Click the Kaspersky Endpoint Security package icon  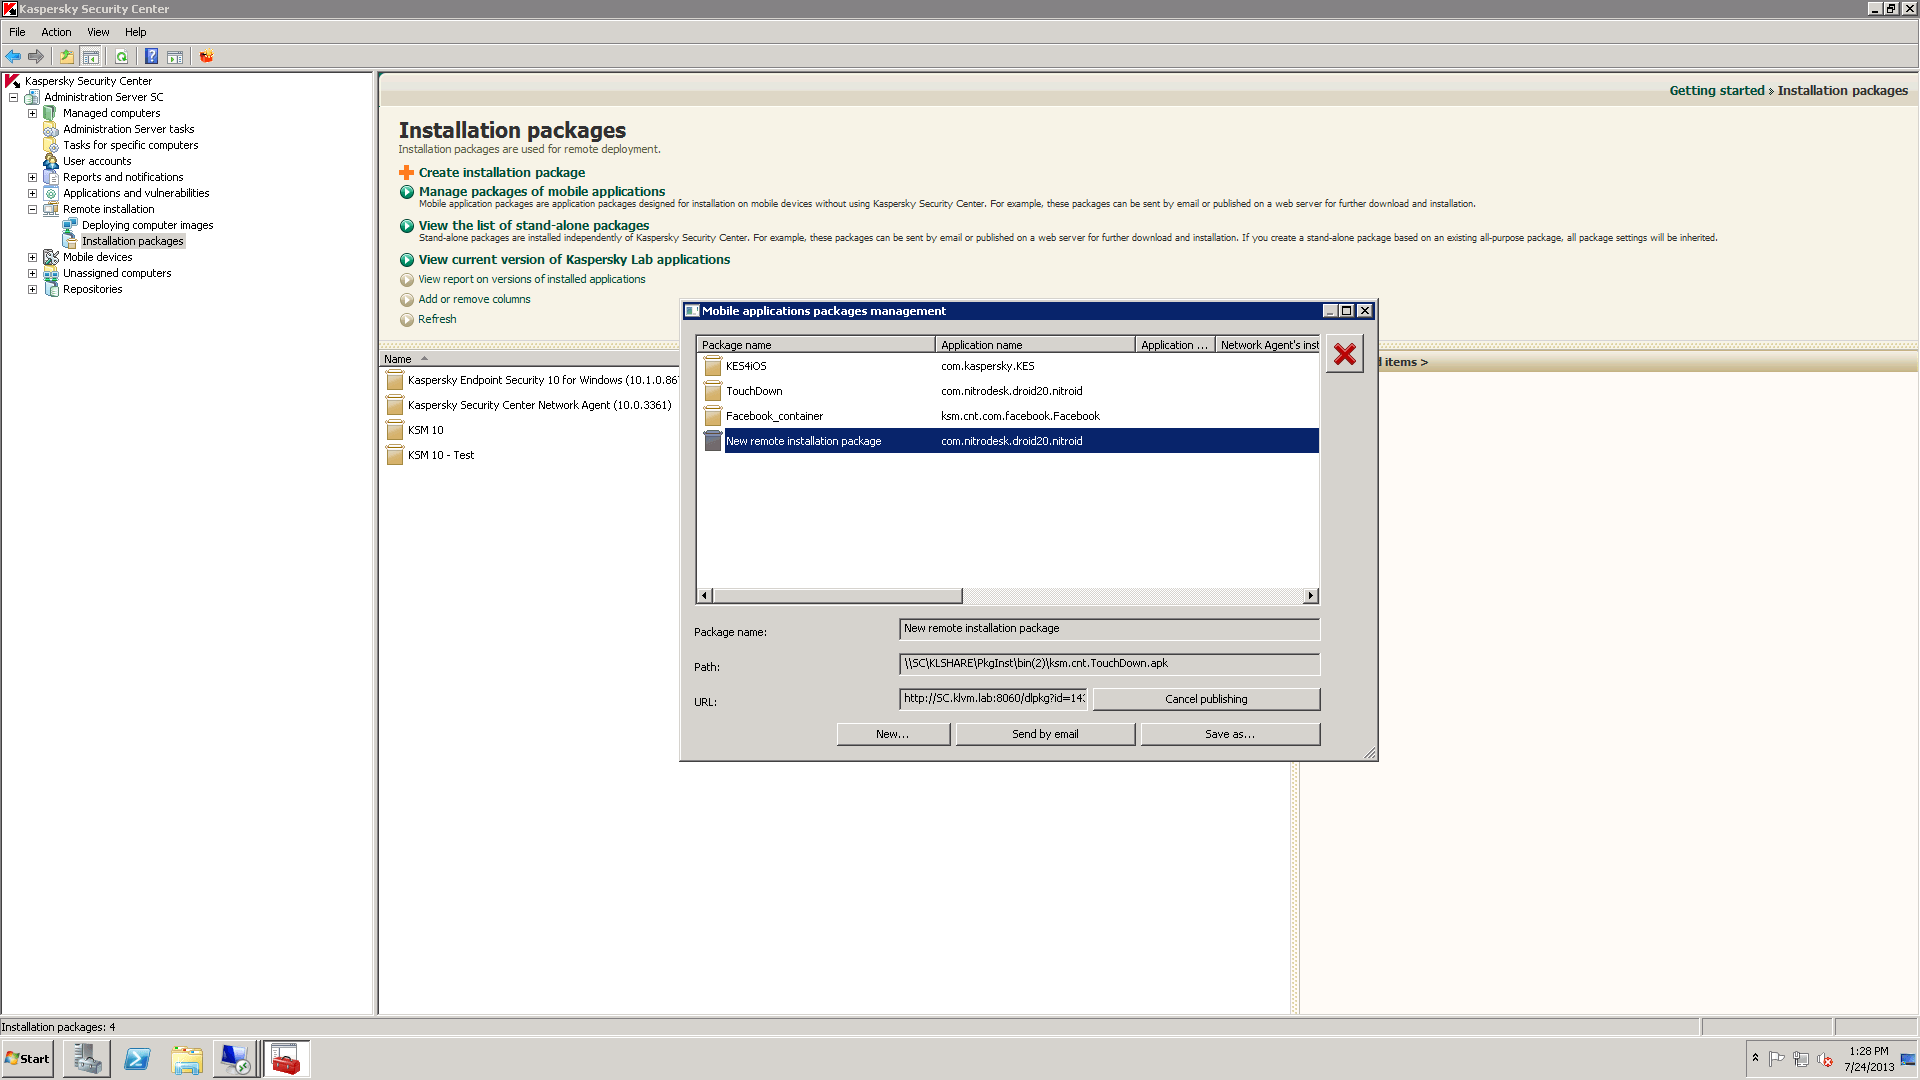pos(395,380)
